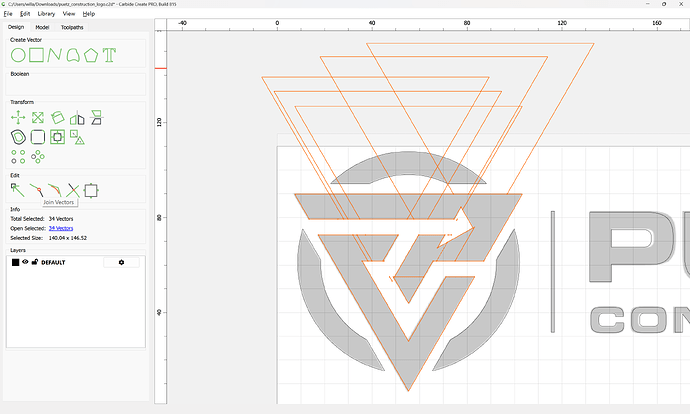Open the Help menu

click(x=89, y=14)
